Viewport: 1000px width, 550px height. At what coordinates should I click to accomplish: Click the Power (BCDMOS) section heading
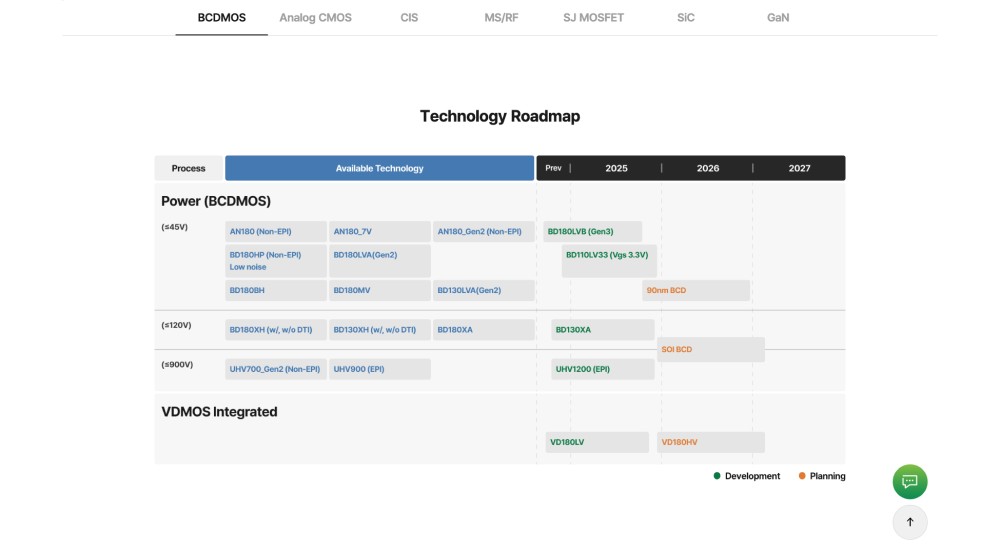pyautogui.click(x=216, y=202)
